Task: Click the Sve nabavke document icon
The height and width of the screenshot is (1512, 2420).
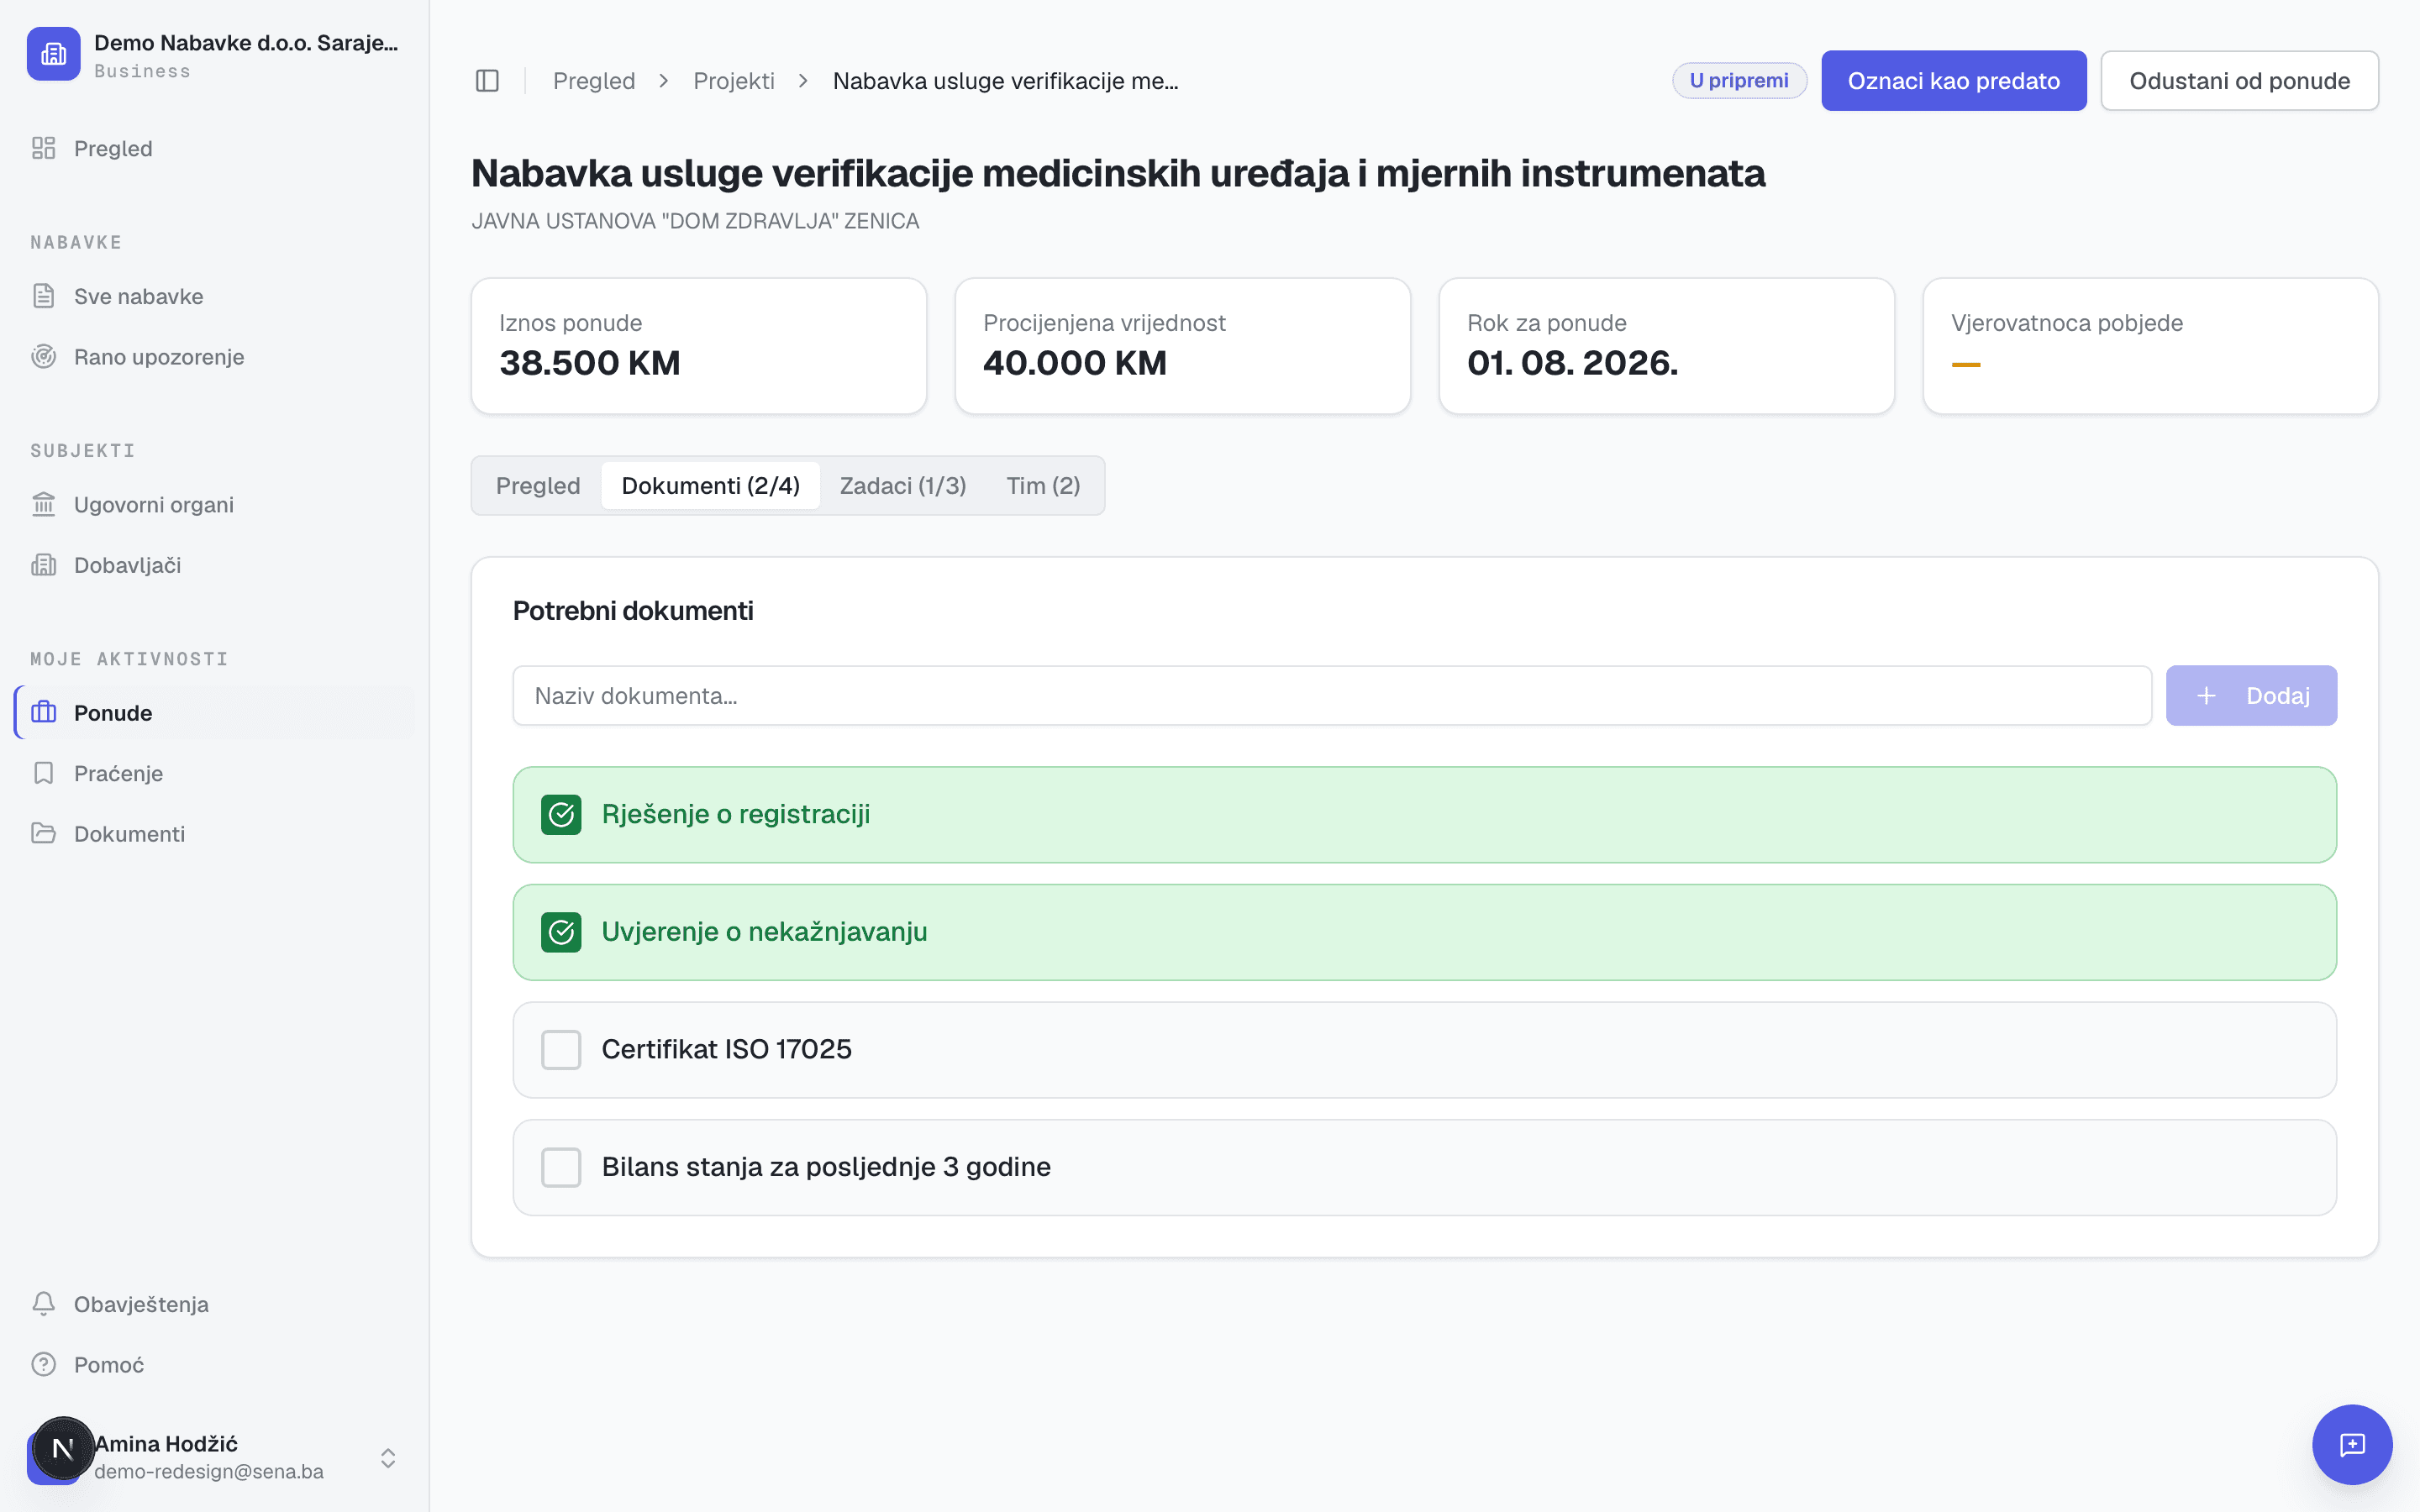Action: (x=43, y=296)
